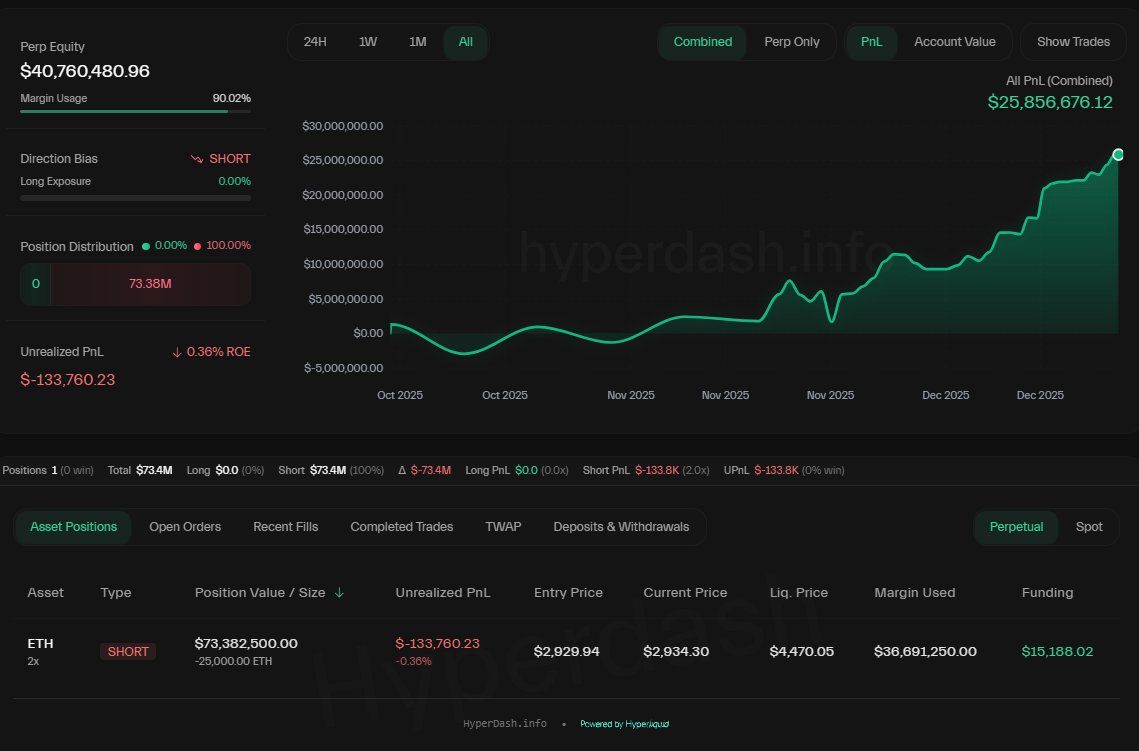
Task: Select the 24H time range
Action: click(315, 42)
